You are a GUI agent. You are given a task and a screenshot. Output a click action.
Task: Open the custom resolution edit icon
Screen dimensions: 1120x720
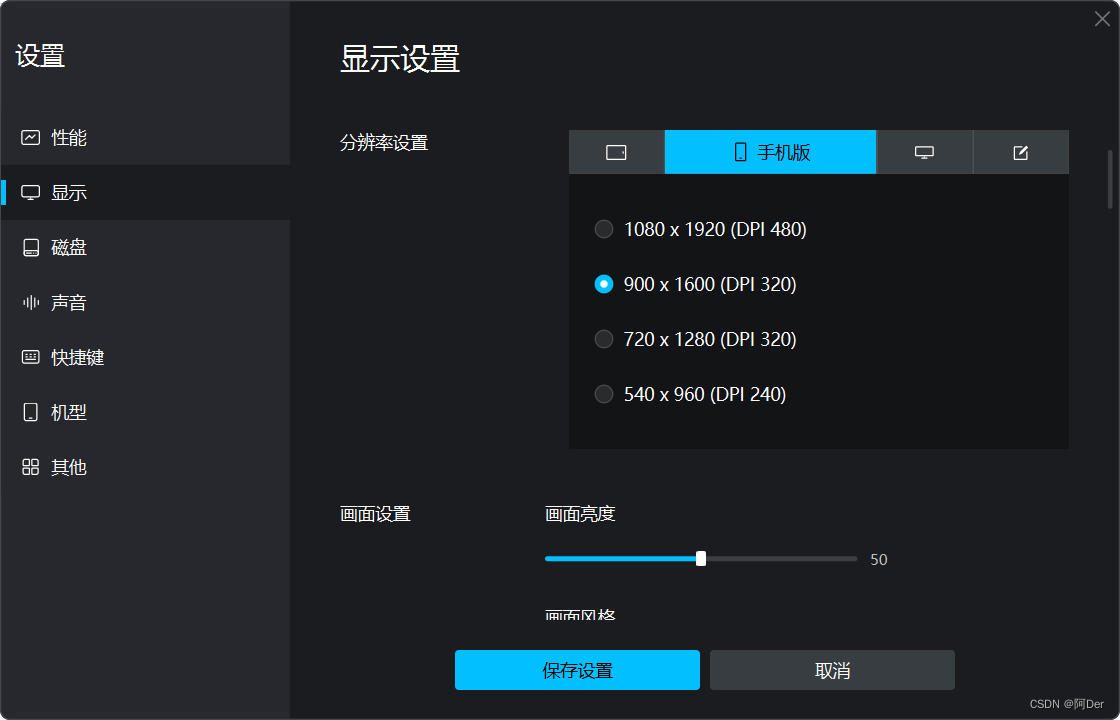tap(1020, 152)
